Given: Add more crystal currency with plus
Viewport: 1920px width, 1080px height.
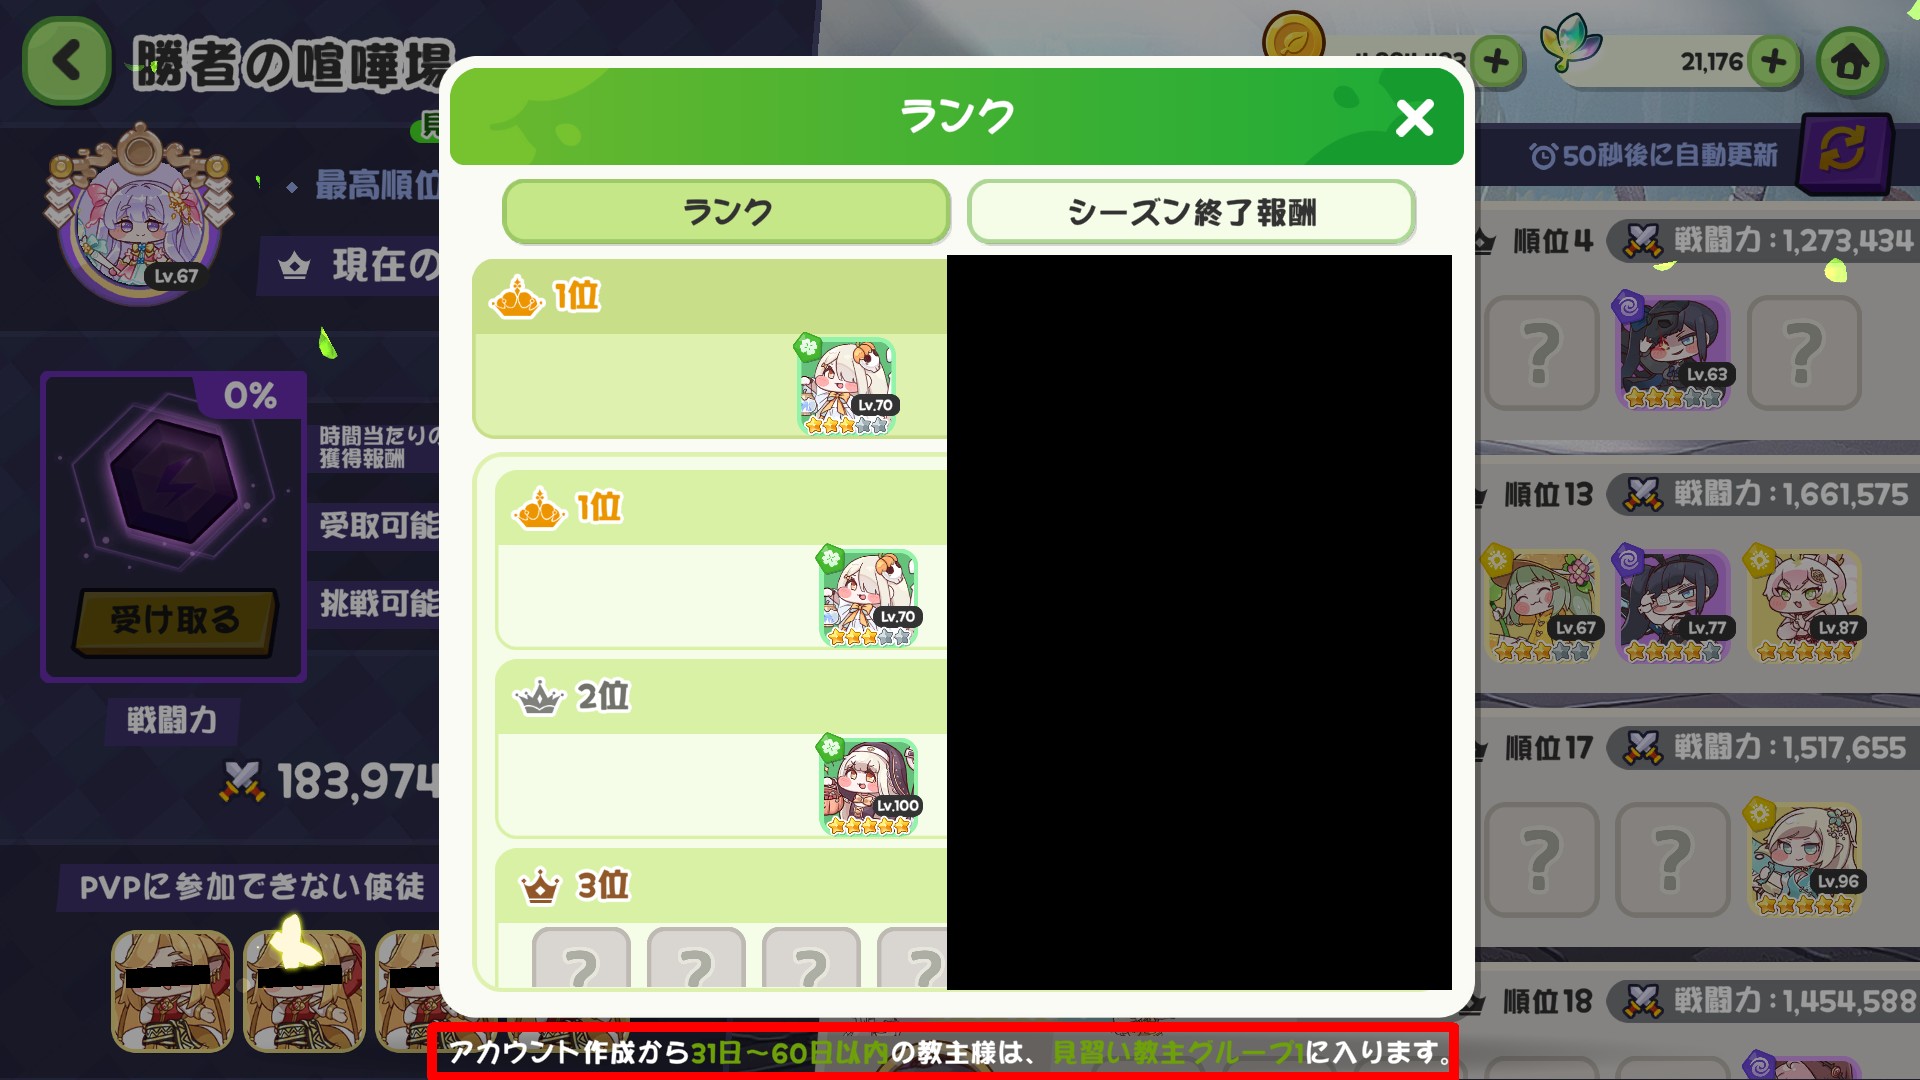Looking at the screenshot, I should 1774,61.
